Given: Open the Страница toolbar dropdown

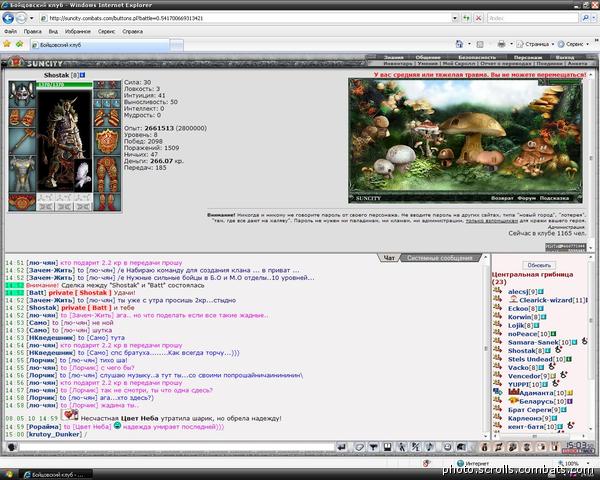Looking at the screenshot, I should point(536,44).
